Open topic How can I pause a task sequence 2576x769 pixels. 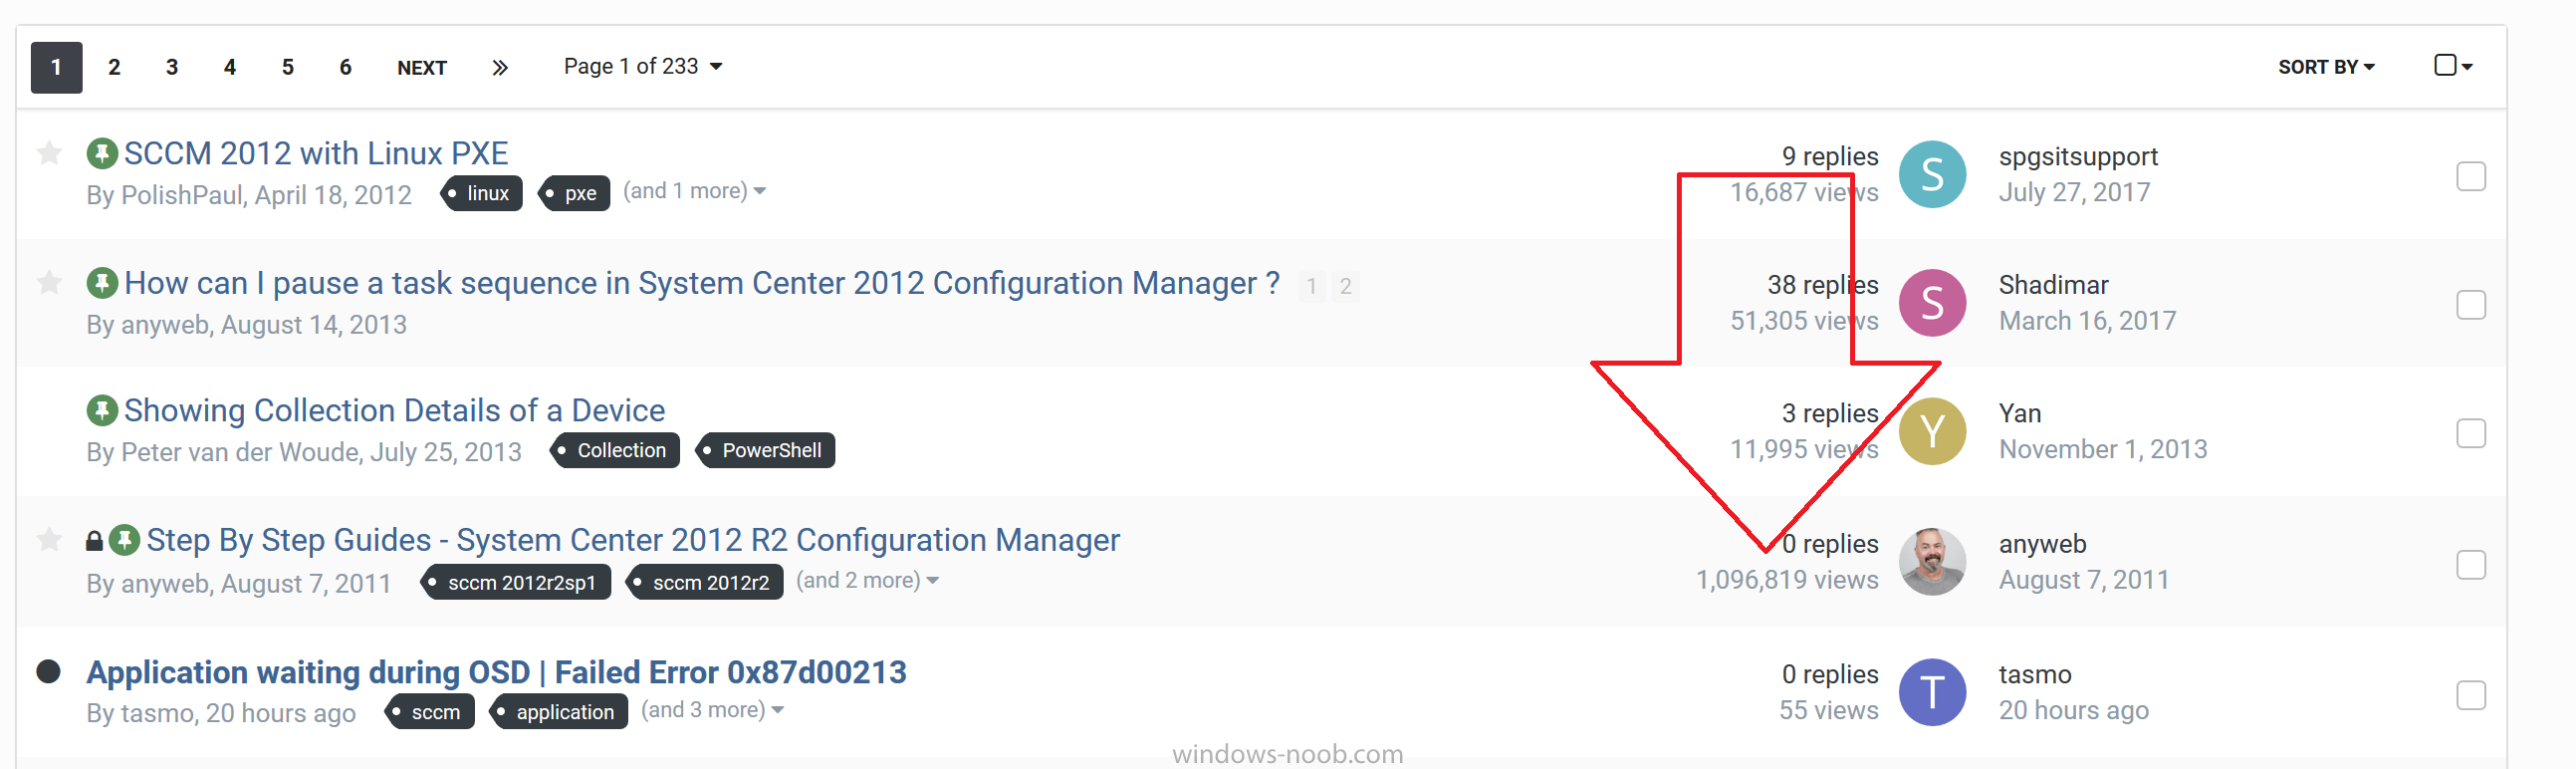tap(702, 283)
